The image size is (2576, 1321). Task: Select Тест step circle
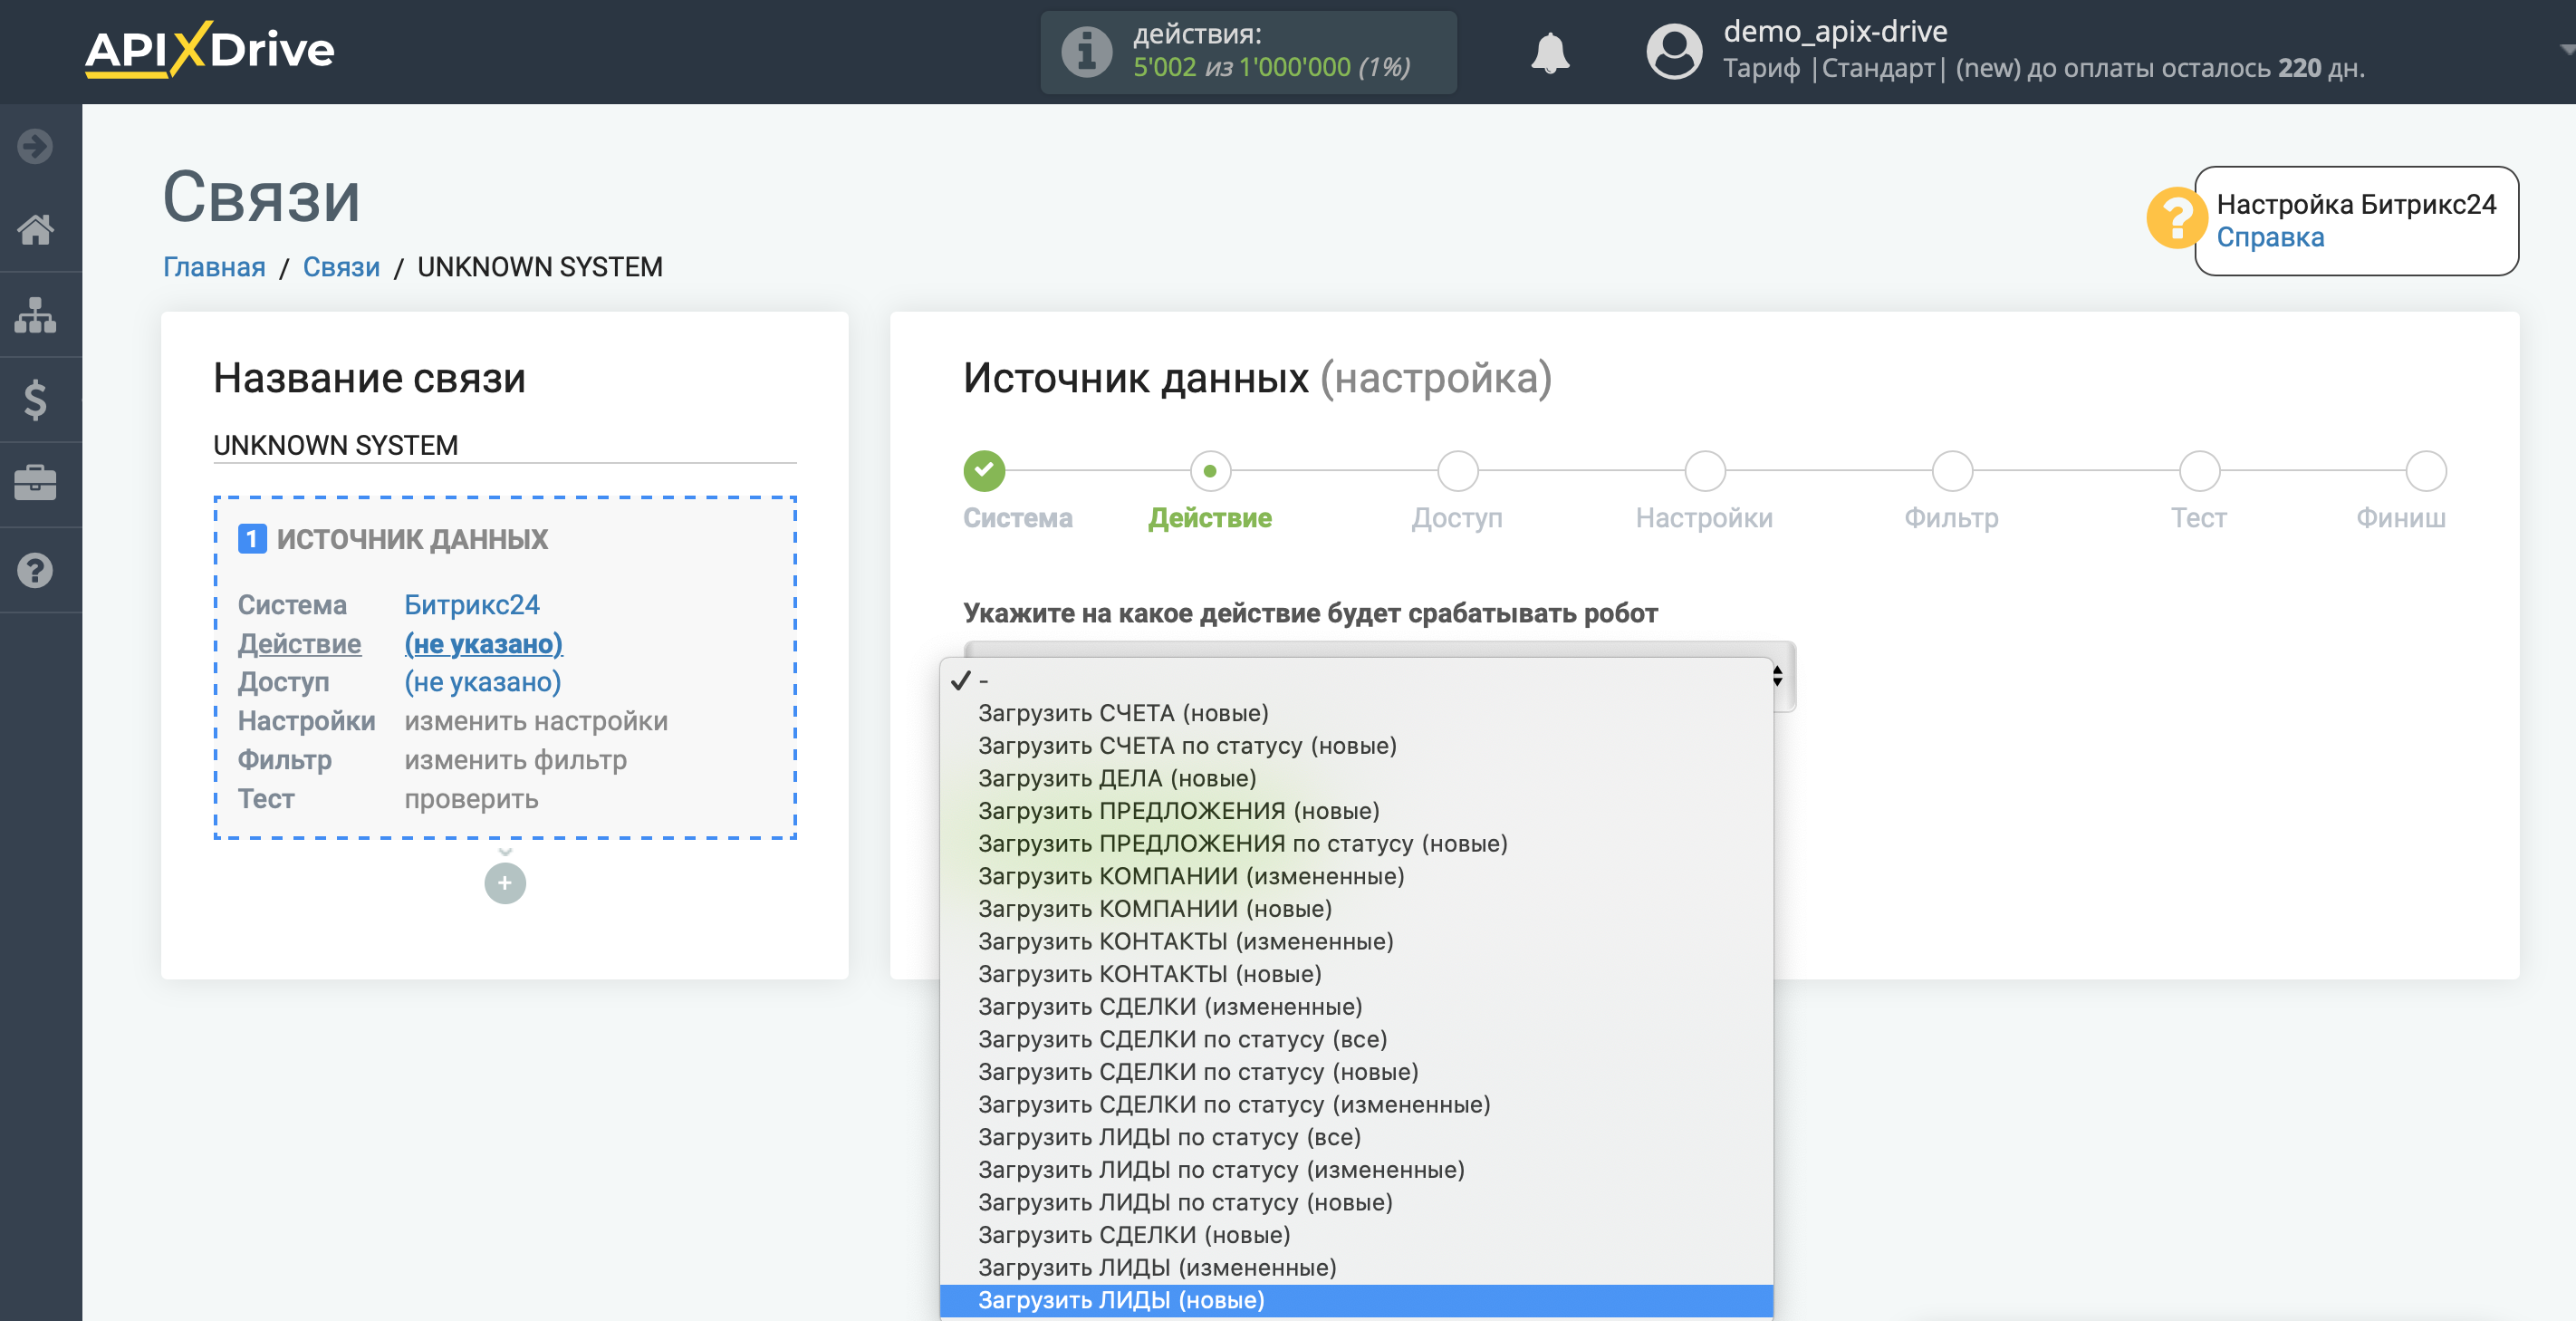2199,471
